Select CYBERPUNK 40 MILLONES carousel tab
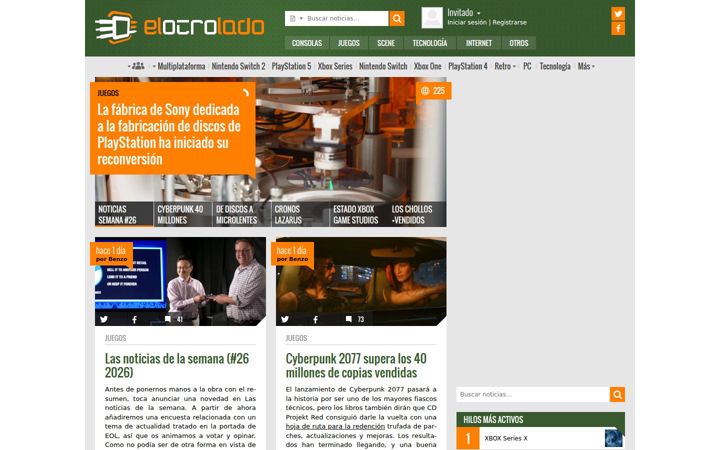 coord(183,214)
